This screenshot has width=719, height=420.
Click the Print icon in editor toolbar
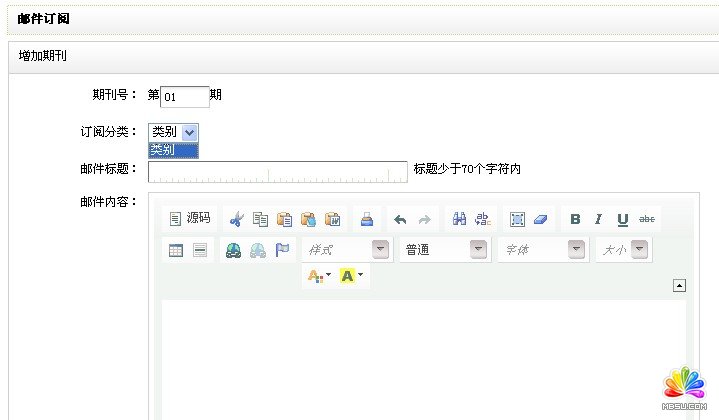click(367, 219)
